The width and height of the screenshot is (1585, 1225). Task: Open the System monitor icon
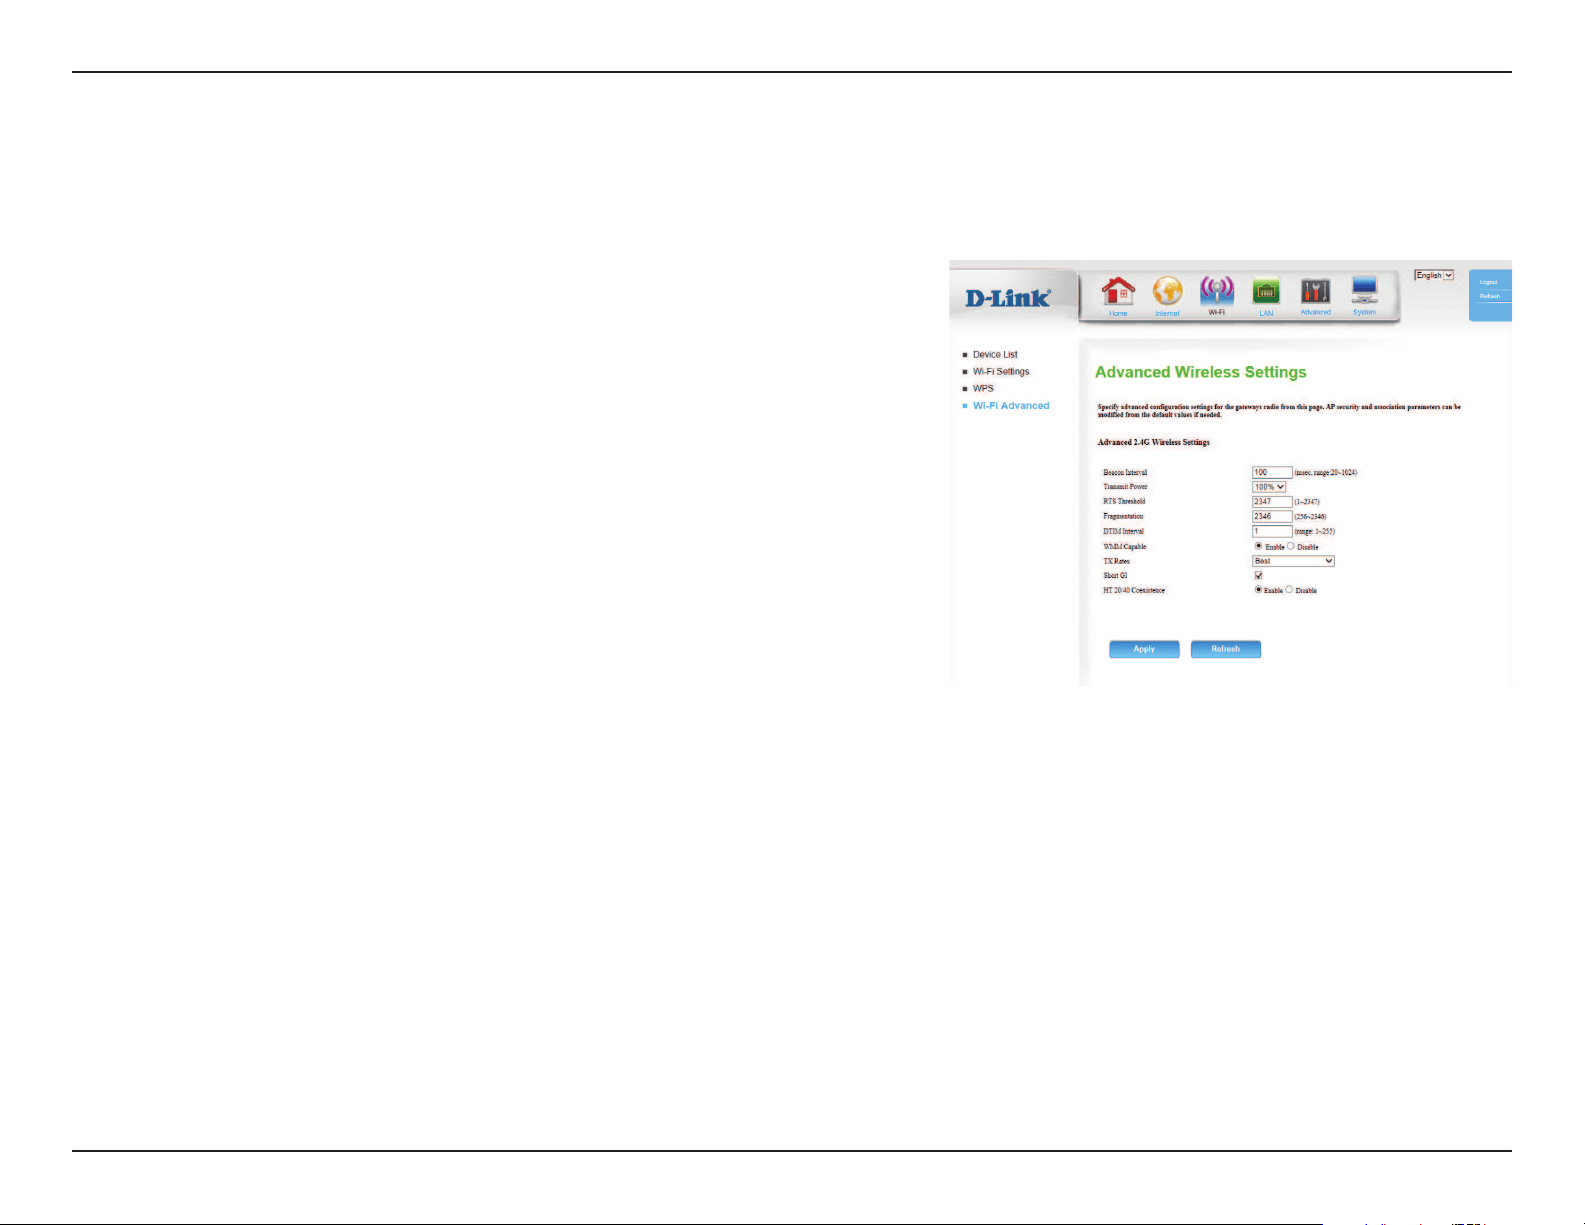pos(1364,290)
